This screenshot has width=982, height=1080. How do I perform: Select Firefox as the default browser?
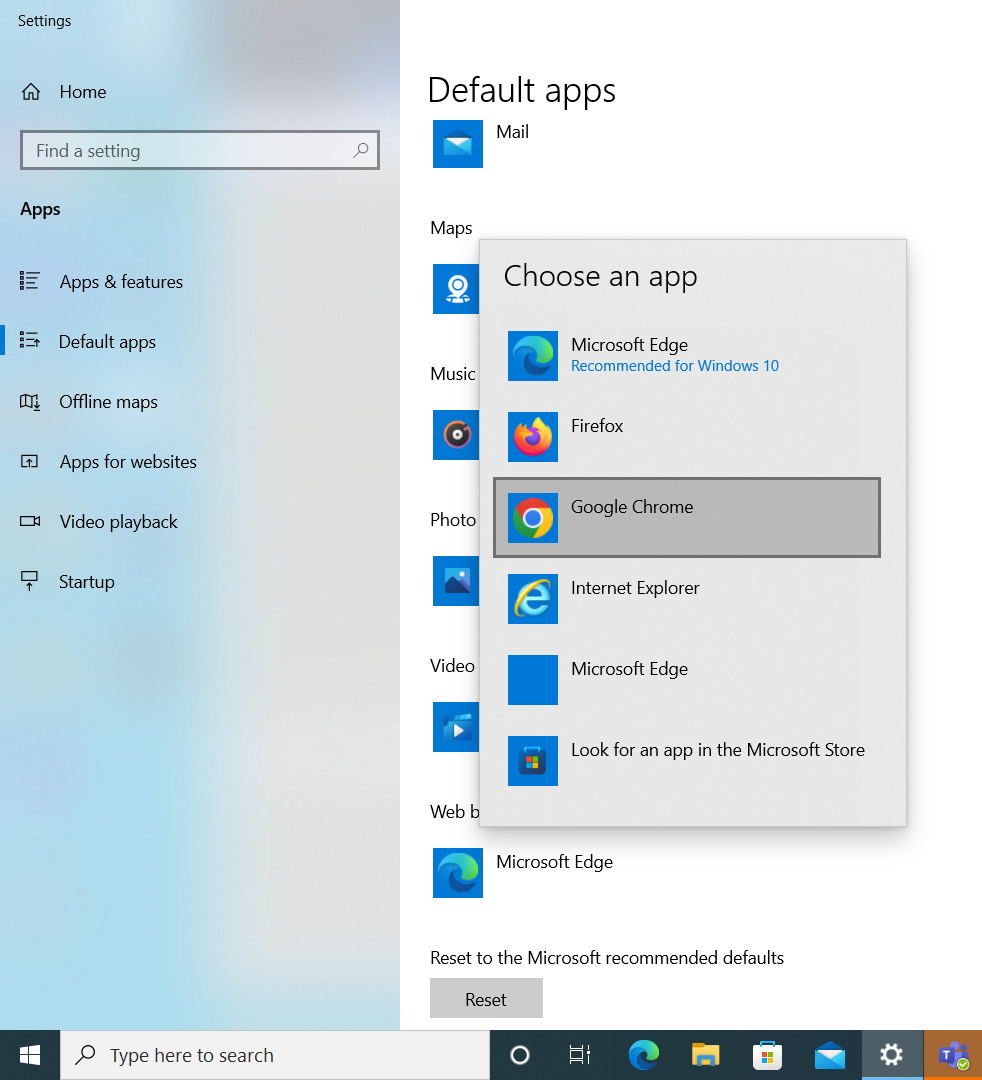(x=687, y=437)
